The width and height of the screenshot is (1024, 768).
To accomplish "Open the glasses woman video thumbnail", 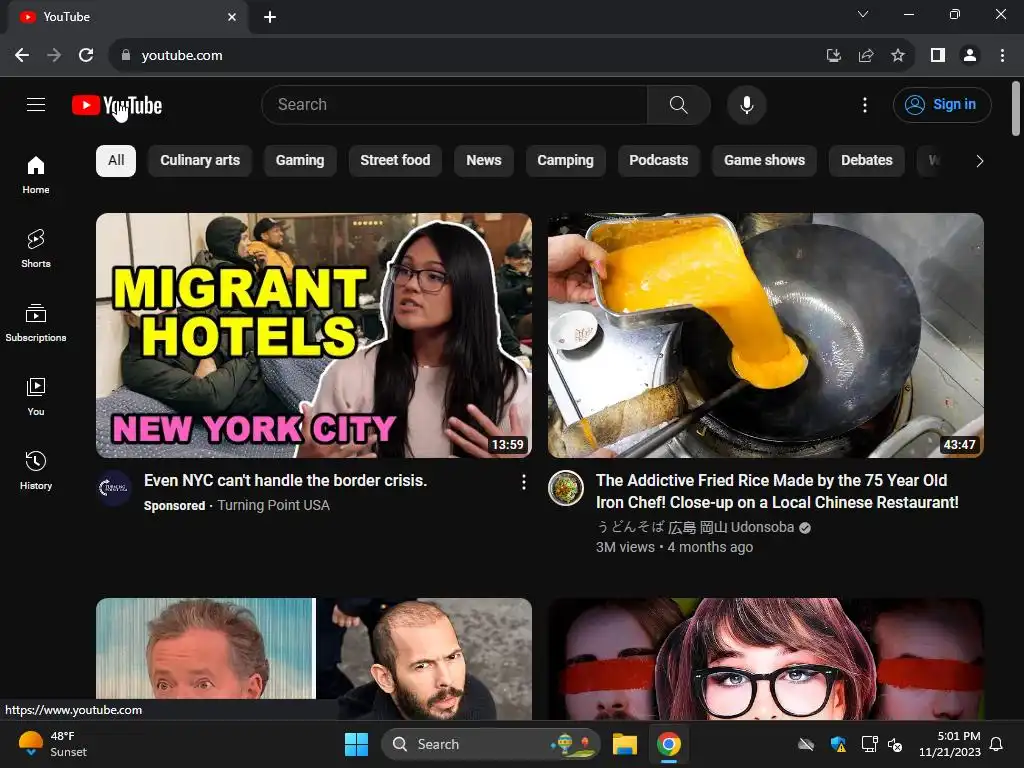I will point(765,658).
